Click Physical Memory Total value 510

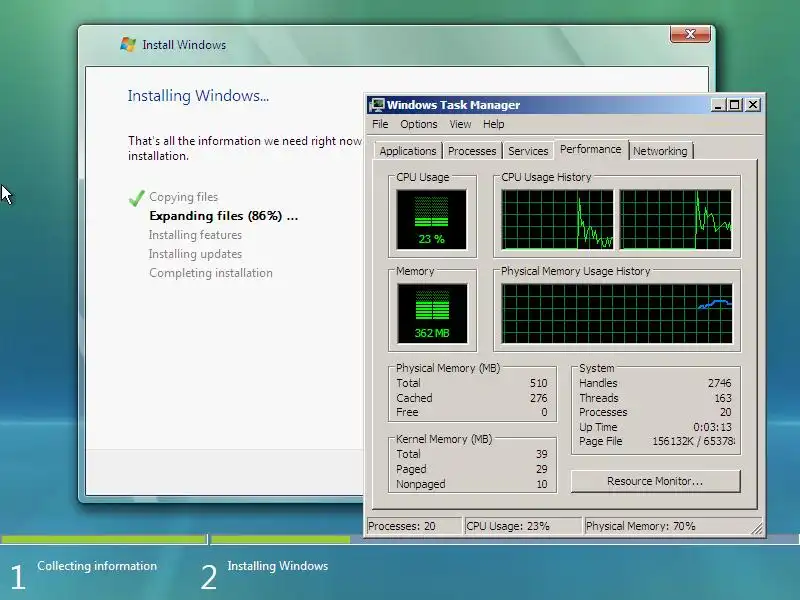coord(538,383)
